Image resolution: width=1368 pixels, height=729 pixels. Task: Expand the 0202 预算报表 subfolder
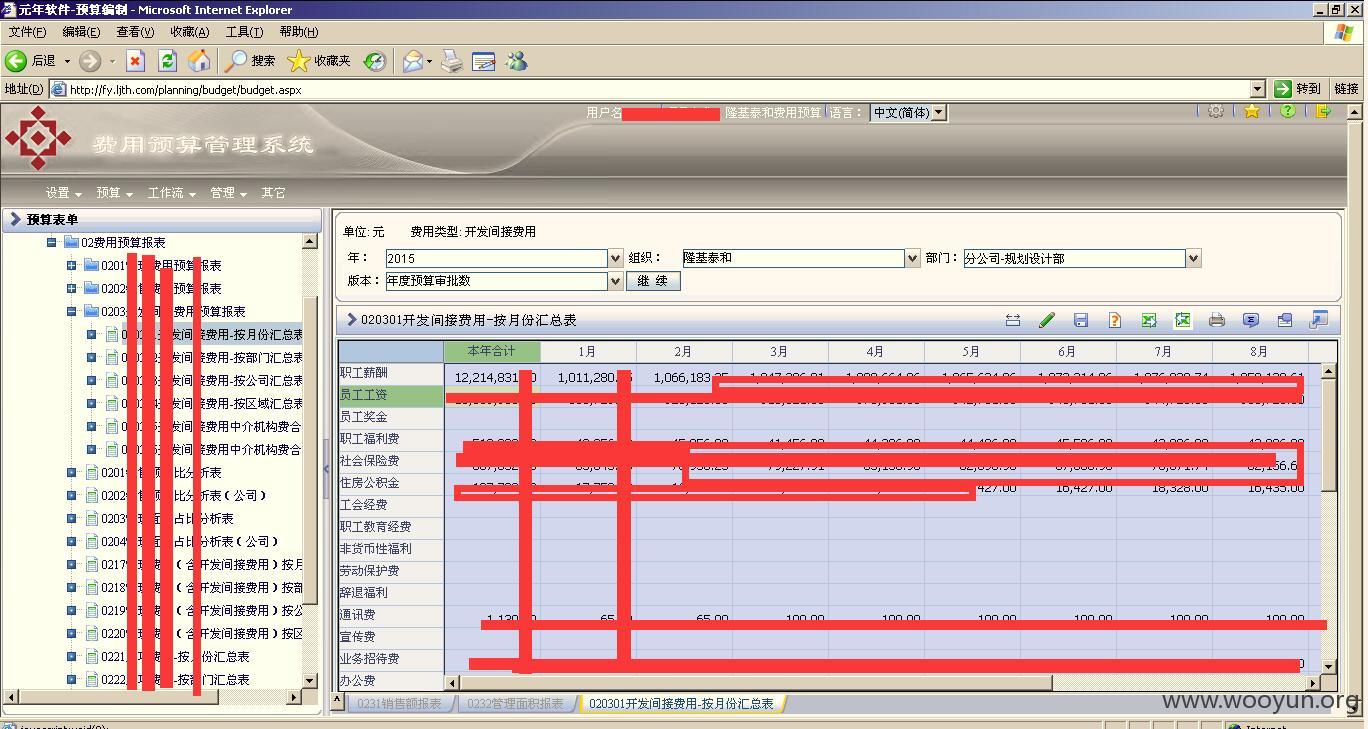tap(72, 288)
